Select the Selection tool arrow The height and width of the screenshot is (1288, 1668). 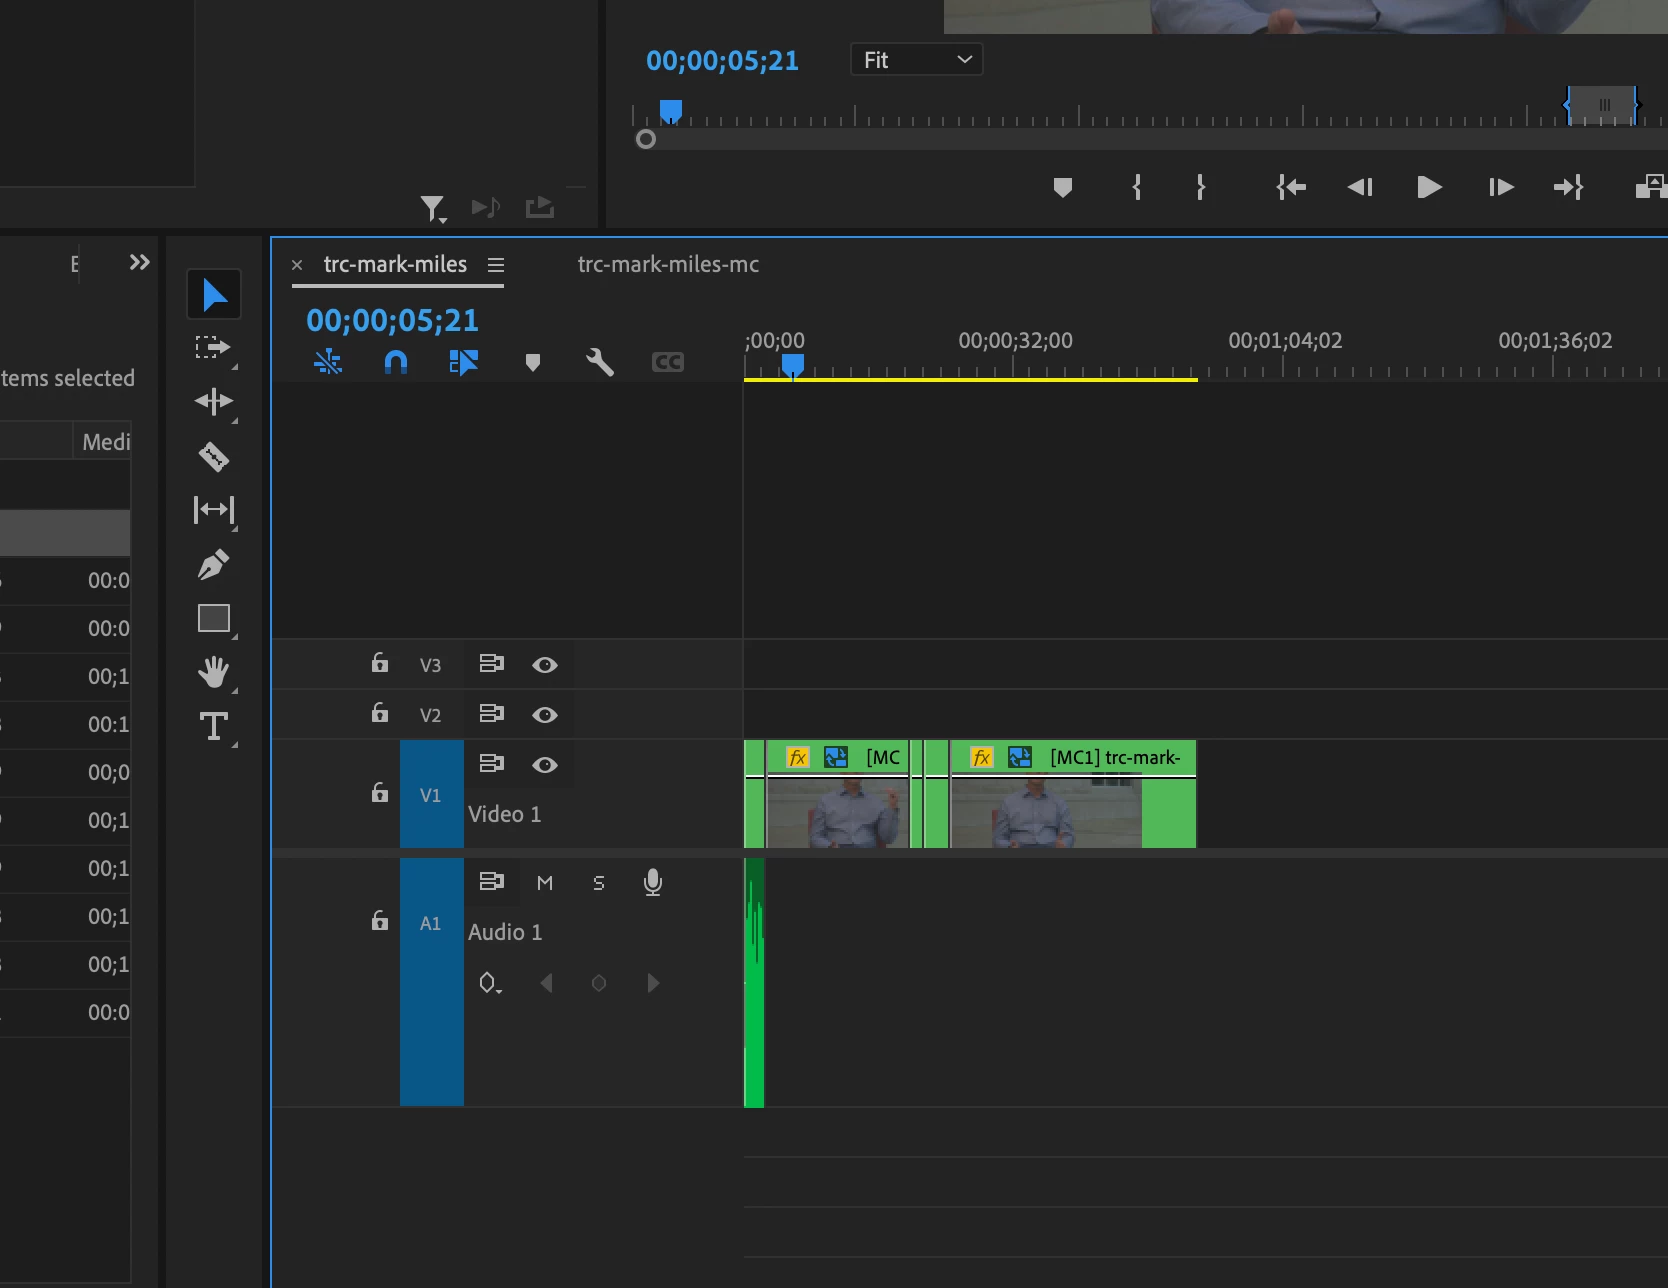click(214, 295)
